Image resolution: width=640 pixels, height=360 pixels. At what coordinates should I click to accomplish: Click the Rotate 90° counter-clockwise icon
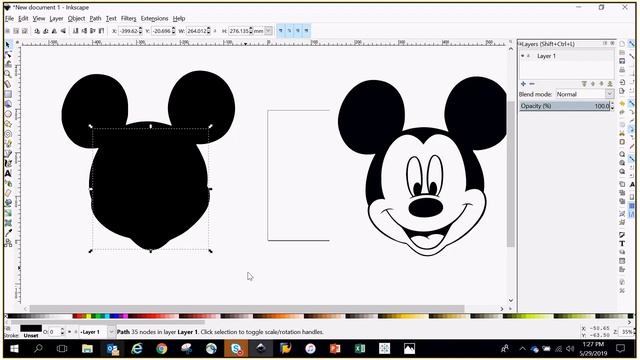pos(37,31)
